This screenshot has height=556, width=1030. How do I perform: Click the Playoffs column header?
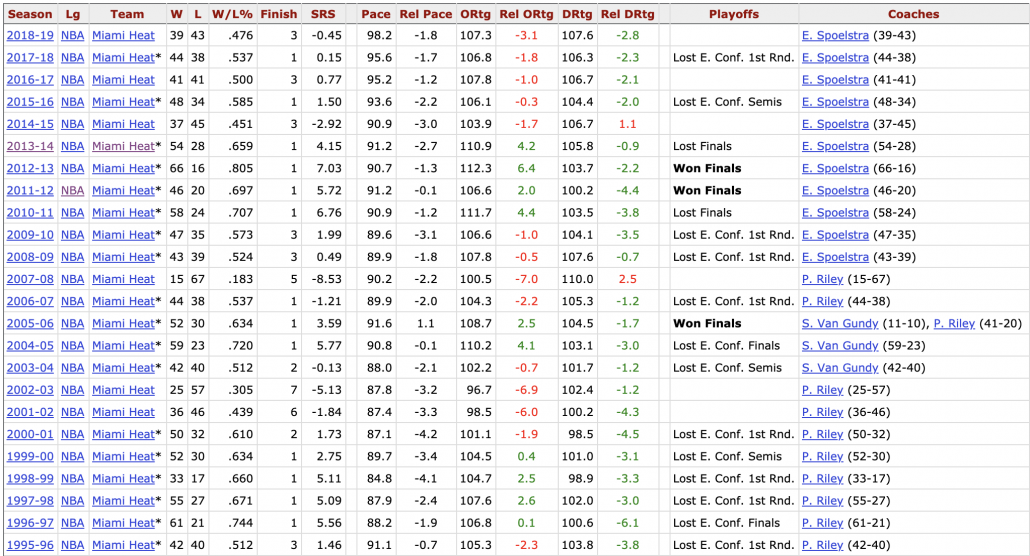pos(733,14)
